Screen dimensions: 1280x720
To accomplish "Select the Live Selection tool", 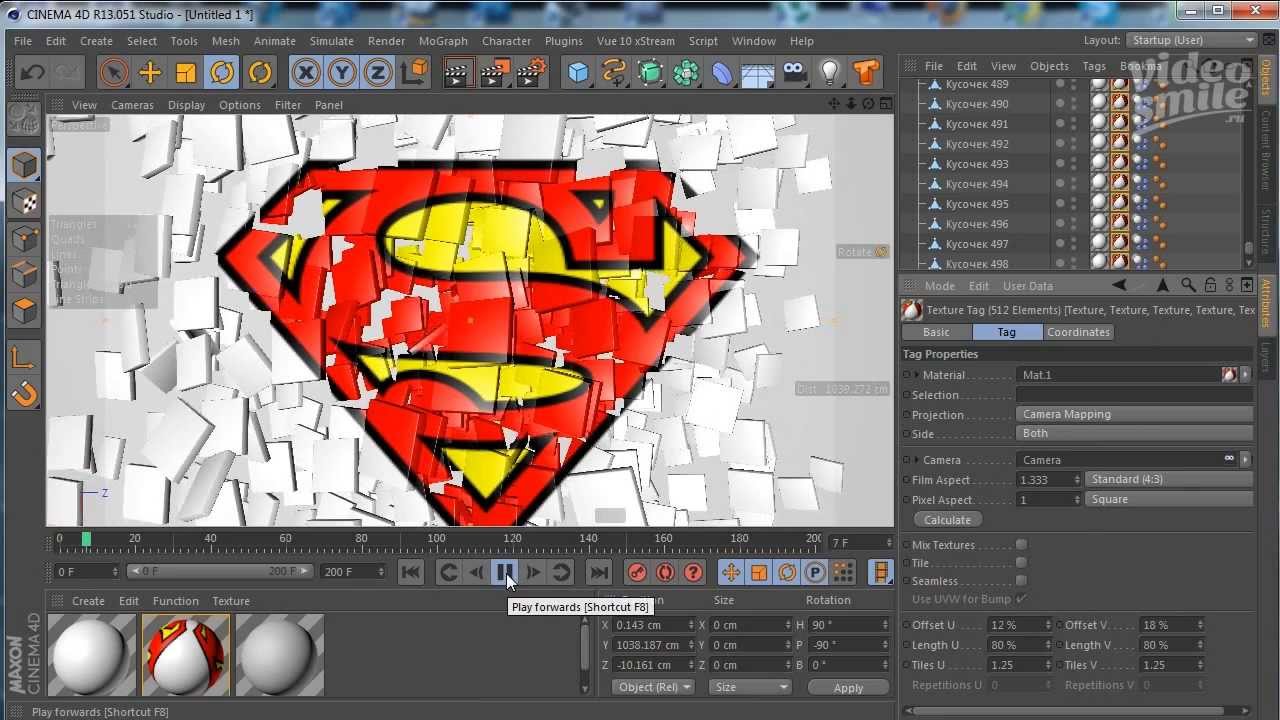I will tap(114, 72).
